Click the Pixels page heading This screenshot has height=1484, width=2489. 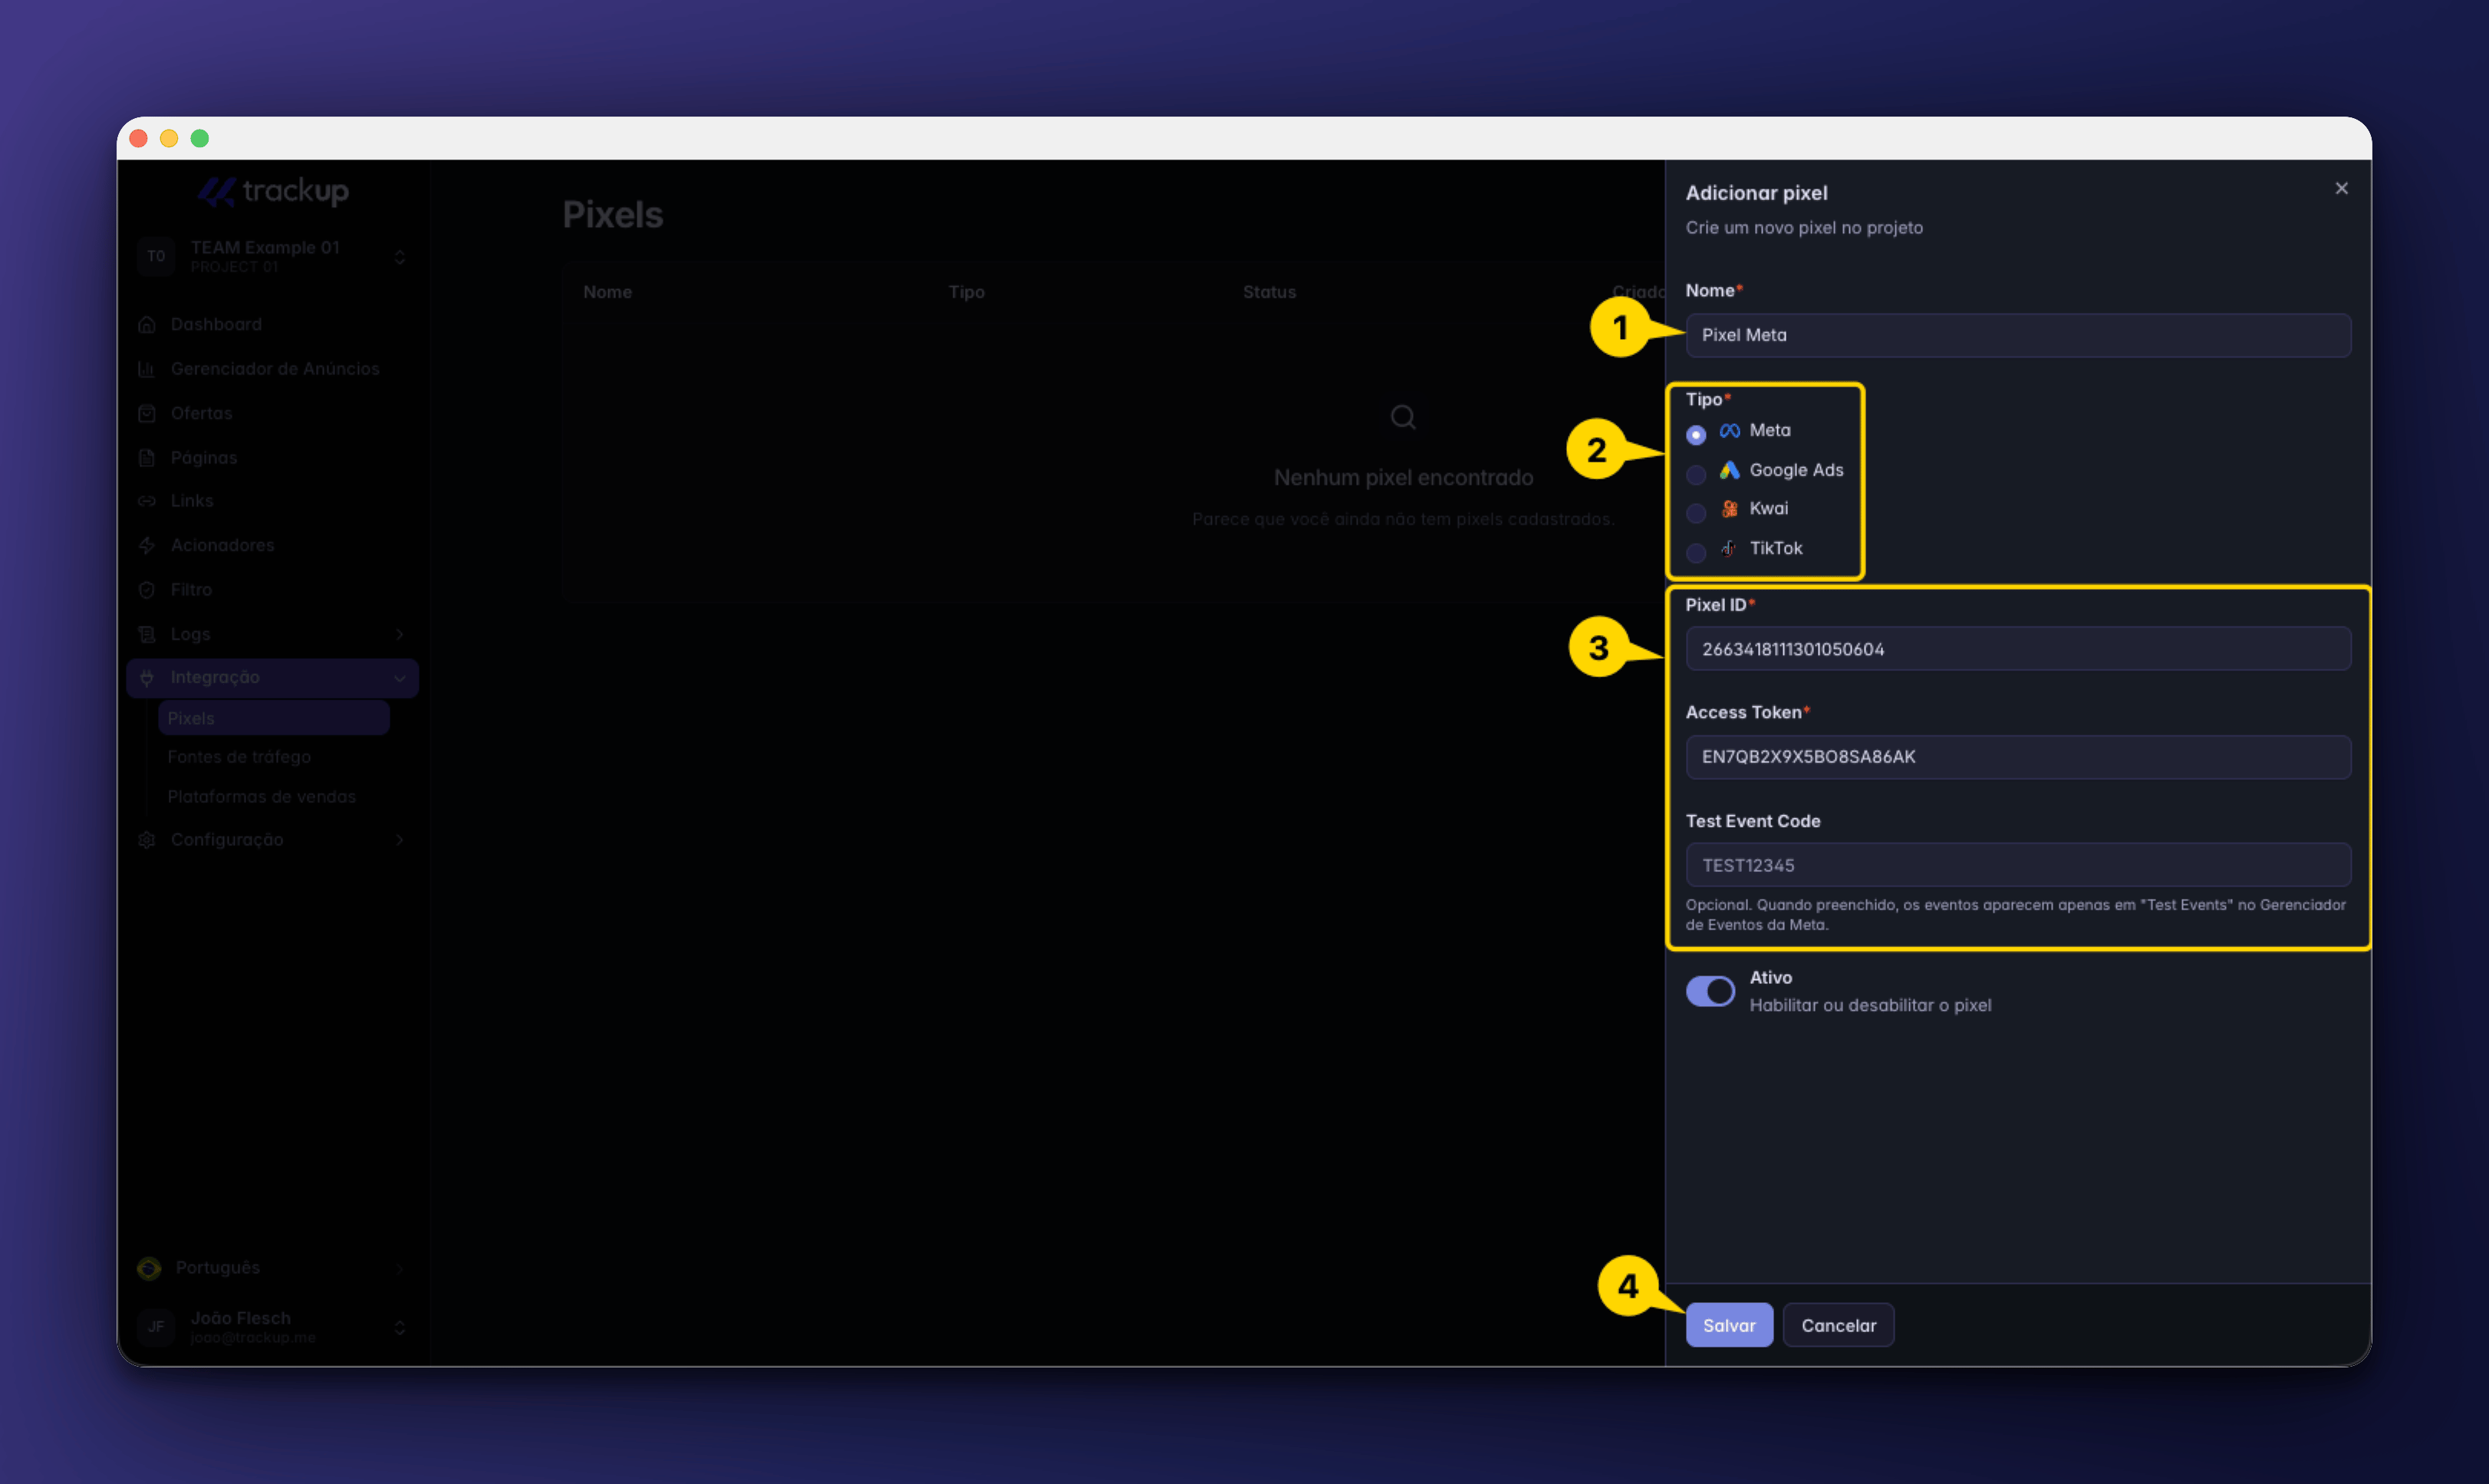click(x=612, y=215)
